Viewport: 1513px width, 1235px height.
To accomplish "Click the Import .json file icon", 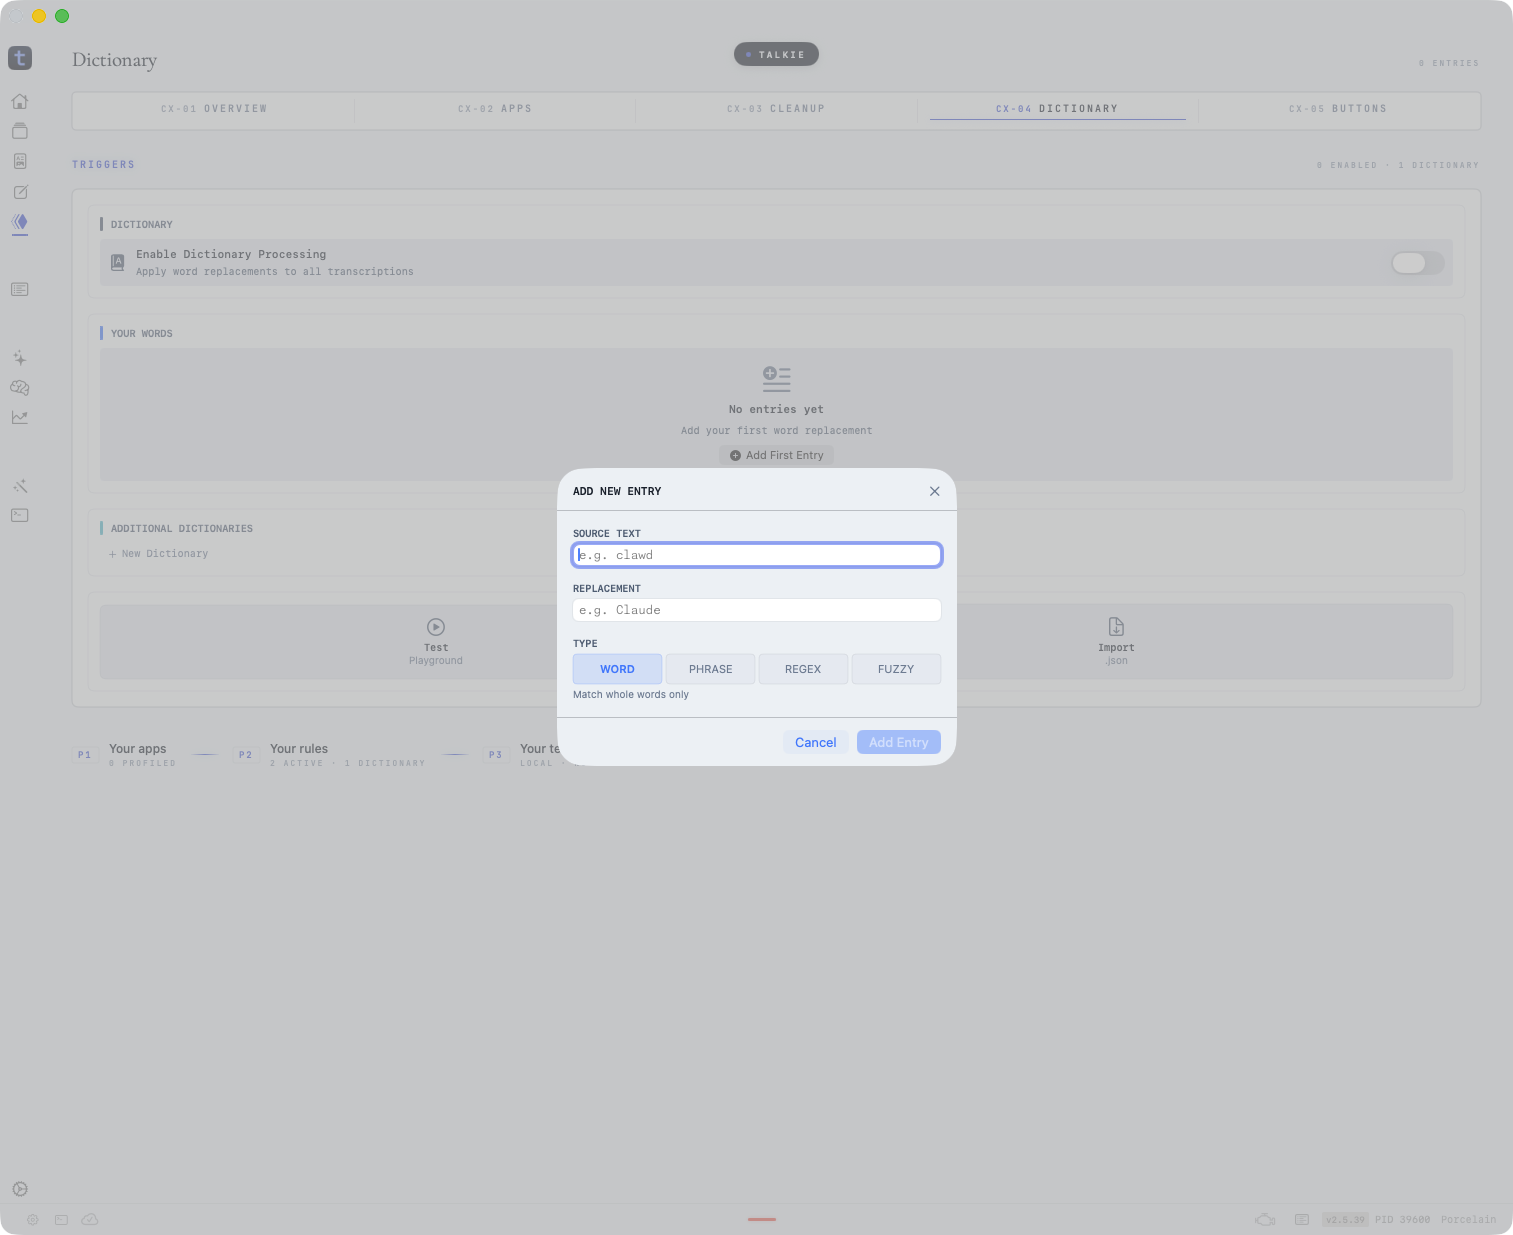I will coord(1116,627).
